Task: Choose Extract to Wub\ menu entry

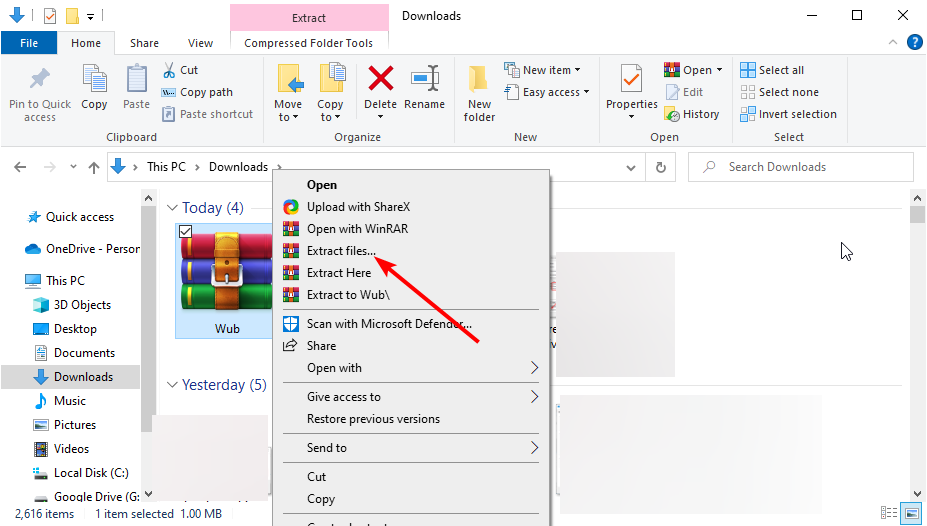Action: tap(411, 295)
